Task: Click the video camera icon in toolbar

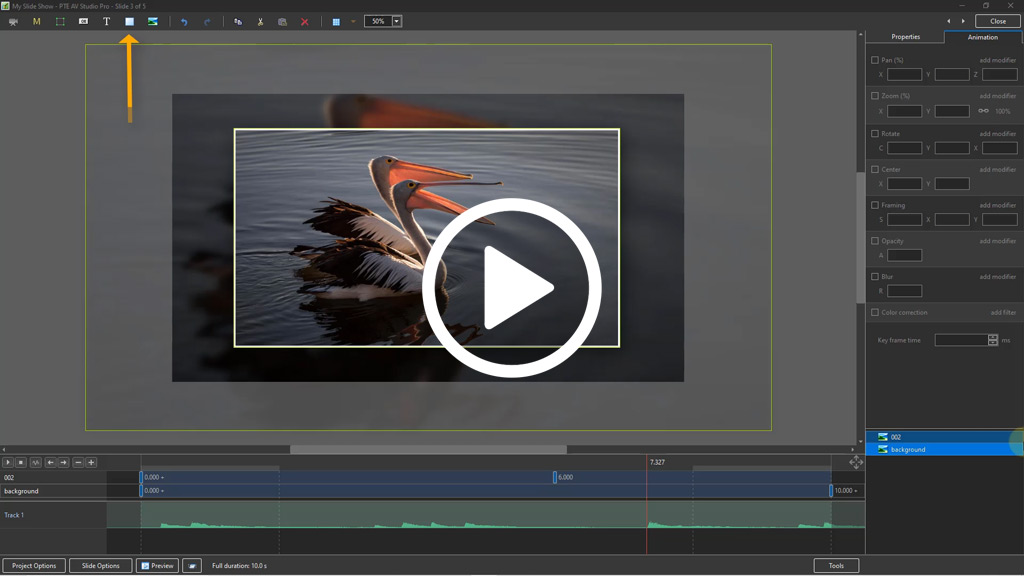Action: click(13, 22)
